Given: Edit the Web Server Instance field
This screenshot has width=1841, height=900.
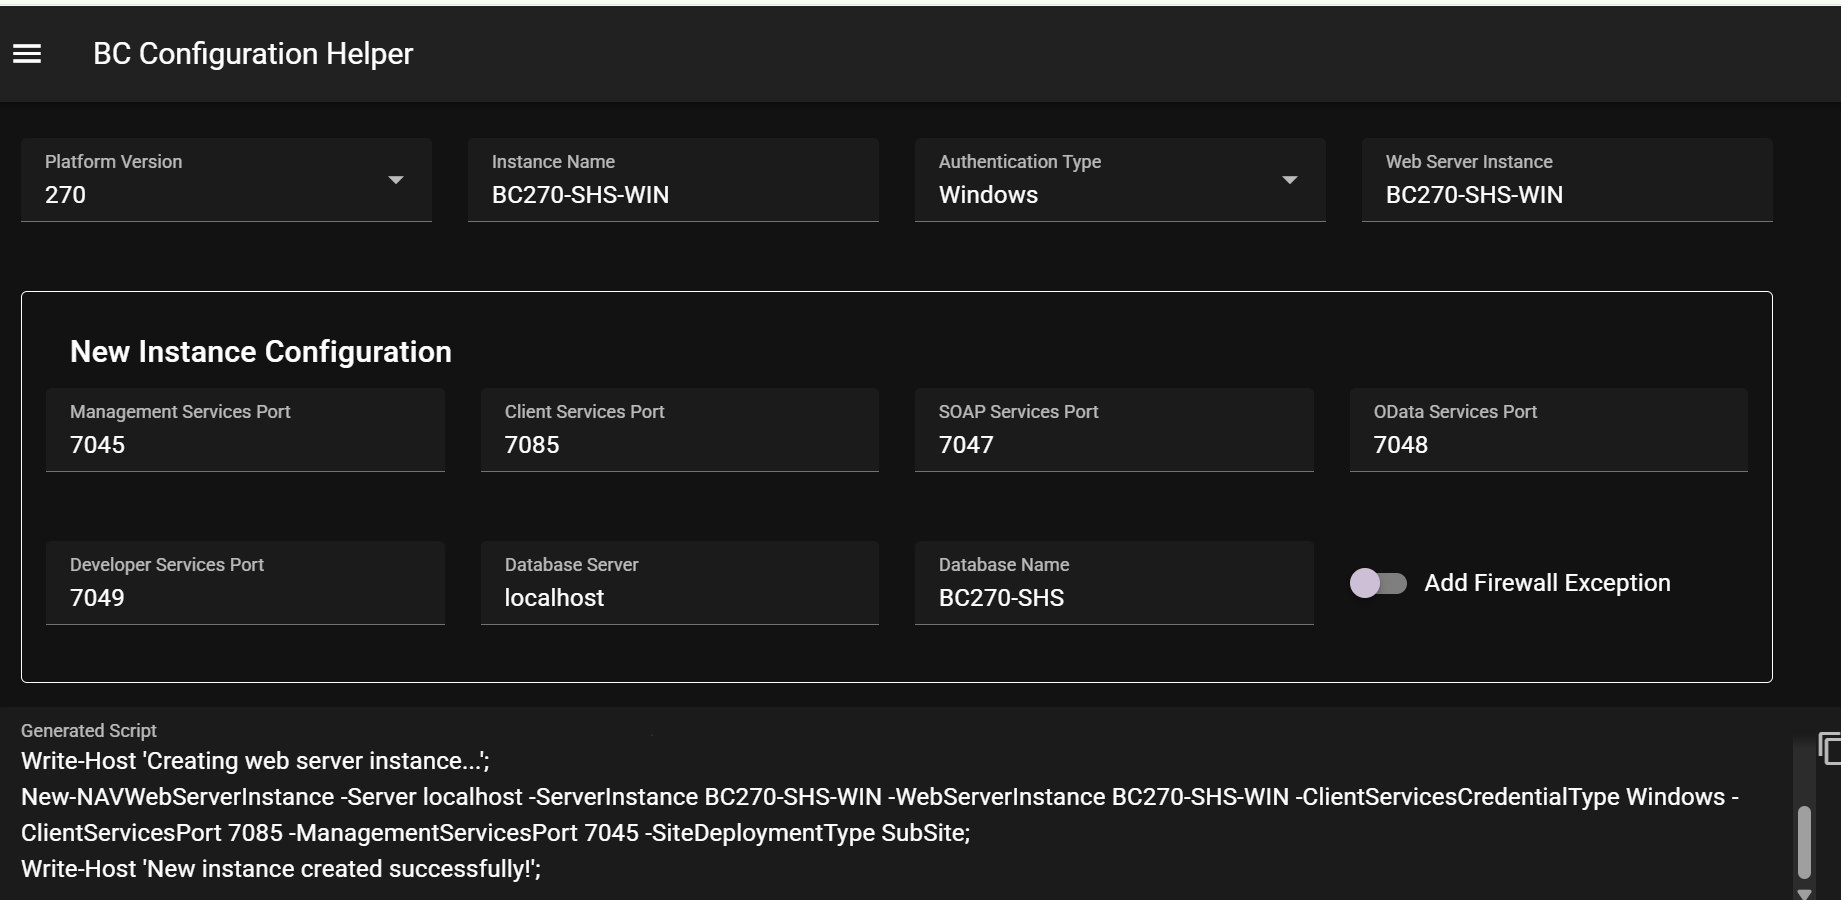Looking at the screenshot, I should (x=1567, y=180).
